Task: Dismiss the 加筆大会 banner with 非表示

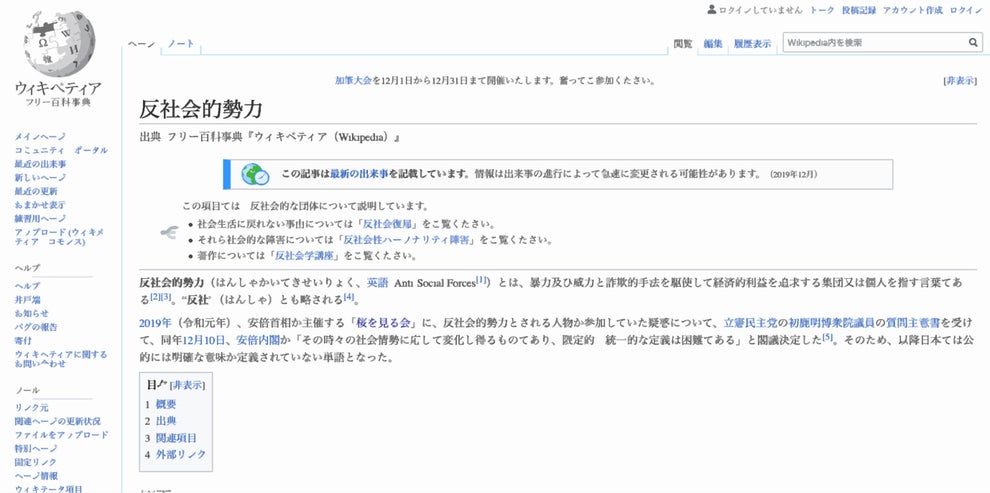Action: [959, 81]
